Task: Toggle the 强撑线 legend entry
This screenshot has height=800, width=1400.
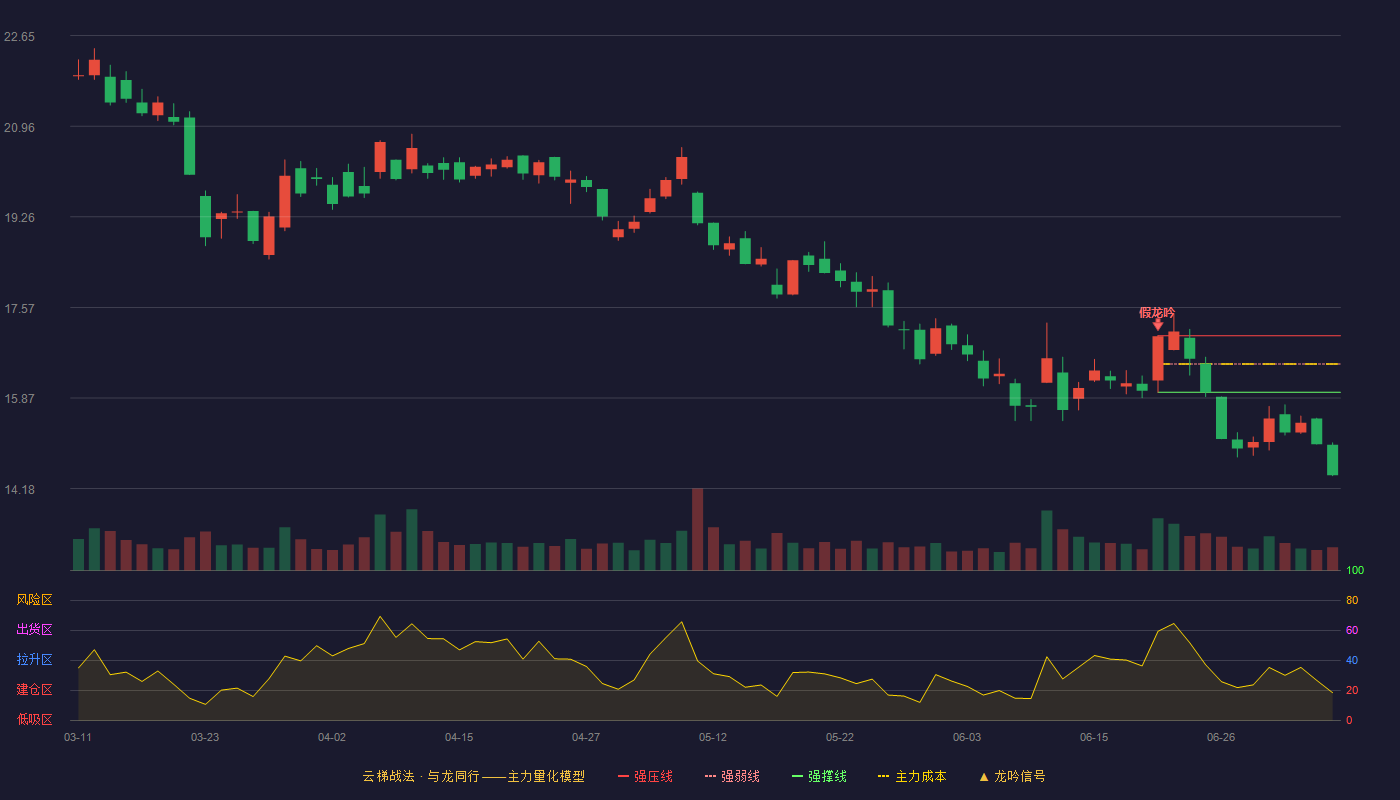Action: pos(819,776)
